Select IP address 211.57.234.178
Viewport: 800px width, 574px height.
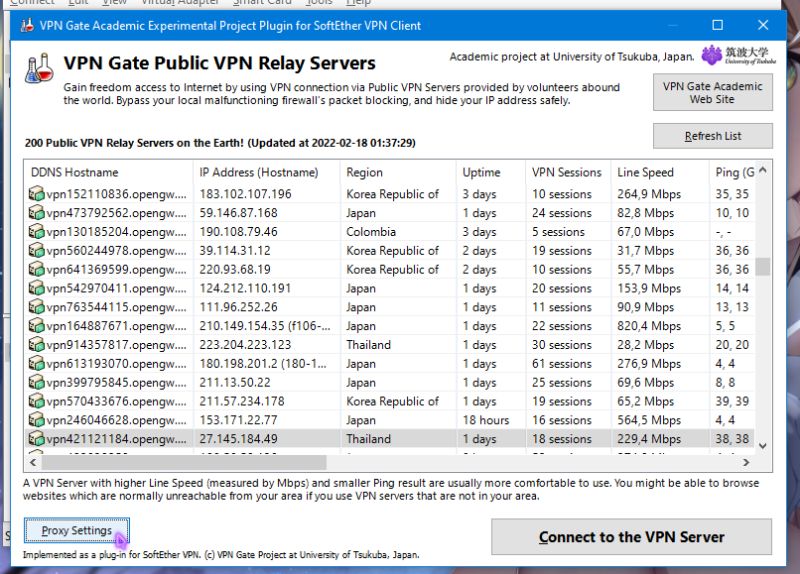[x=242, y=402]
